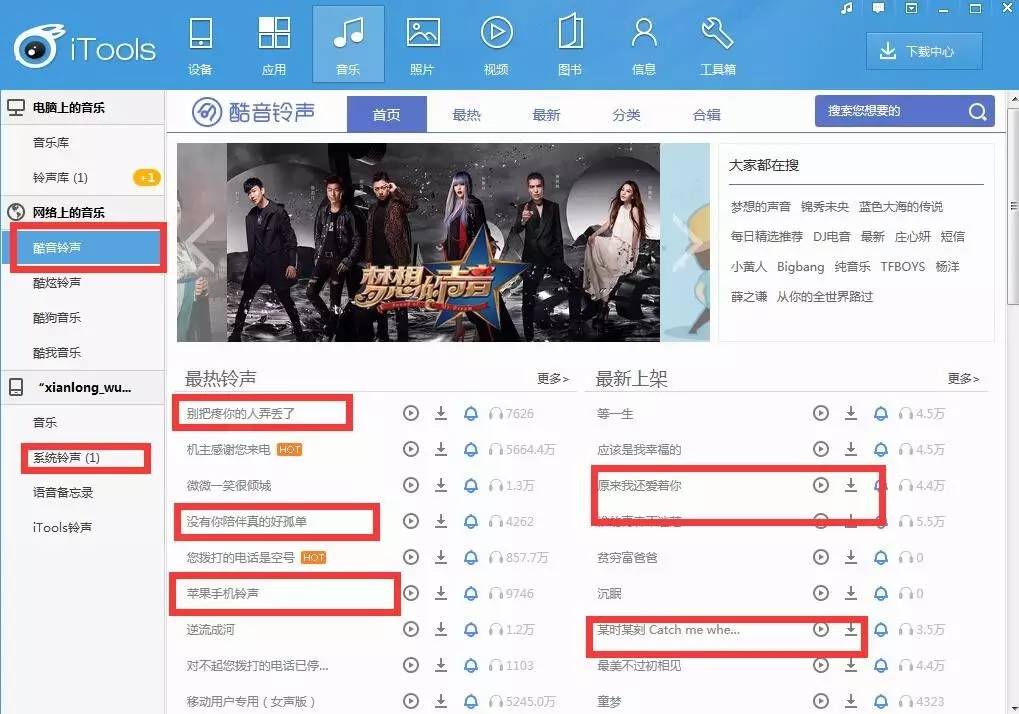Screen dimensions: 1019x714
Task: Play 等一生 ringtone
Action: 821,413
